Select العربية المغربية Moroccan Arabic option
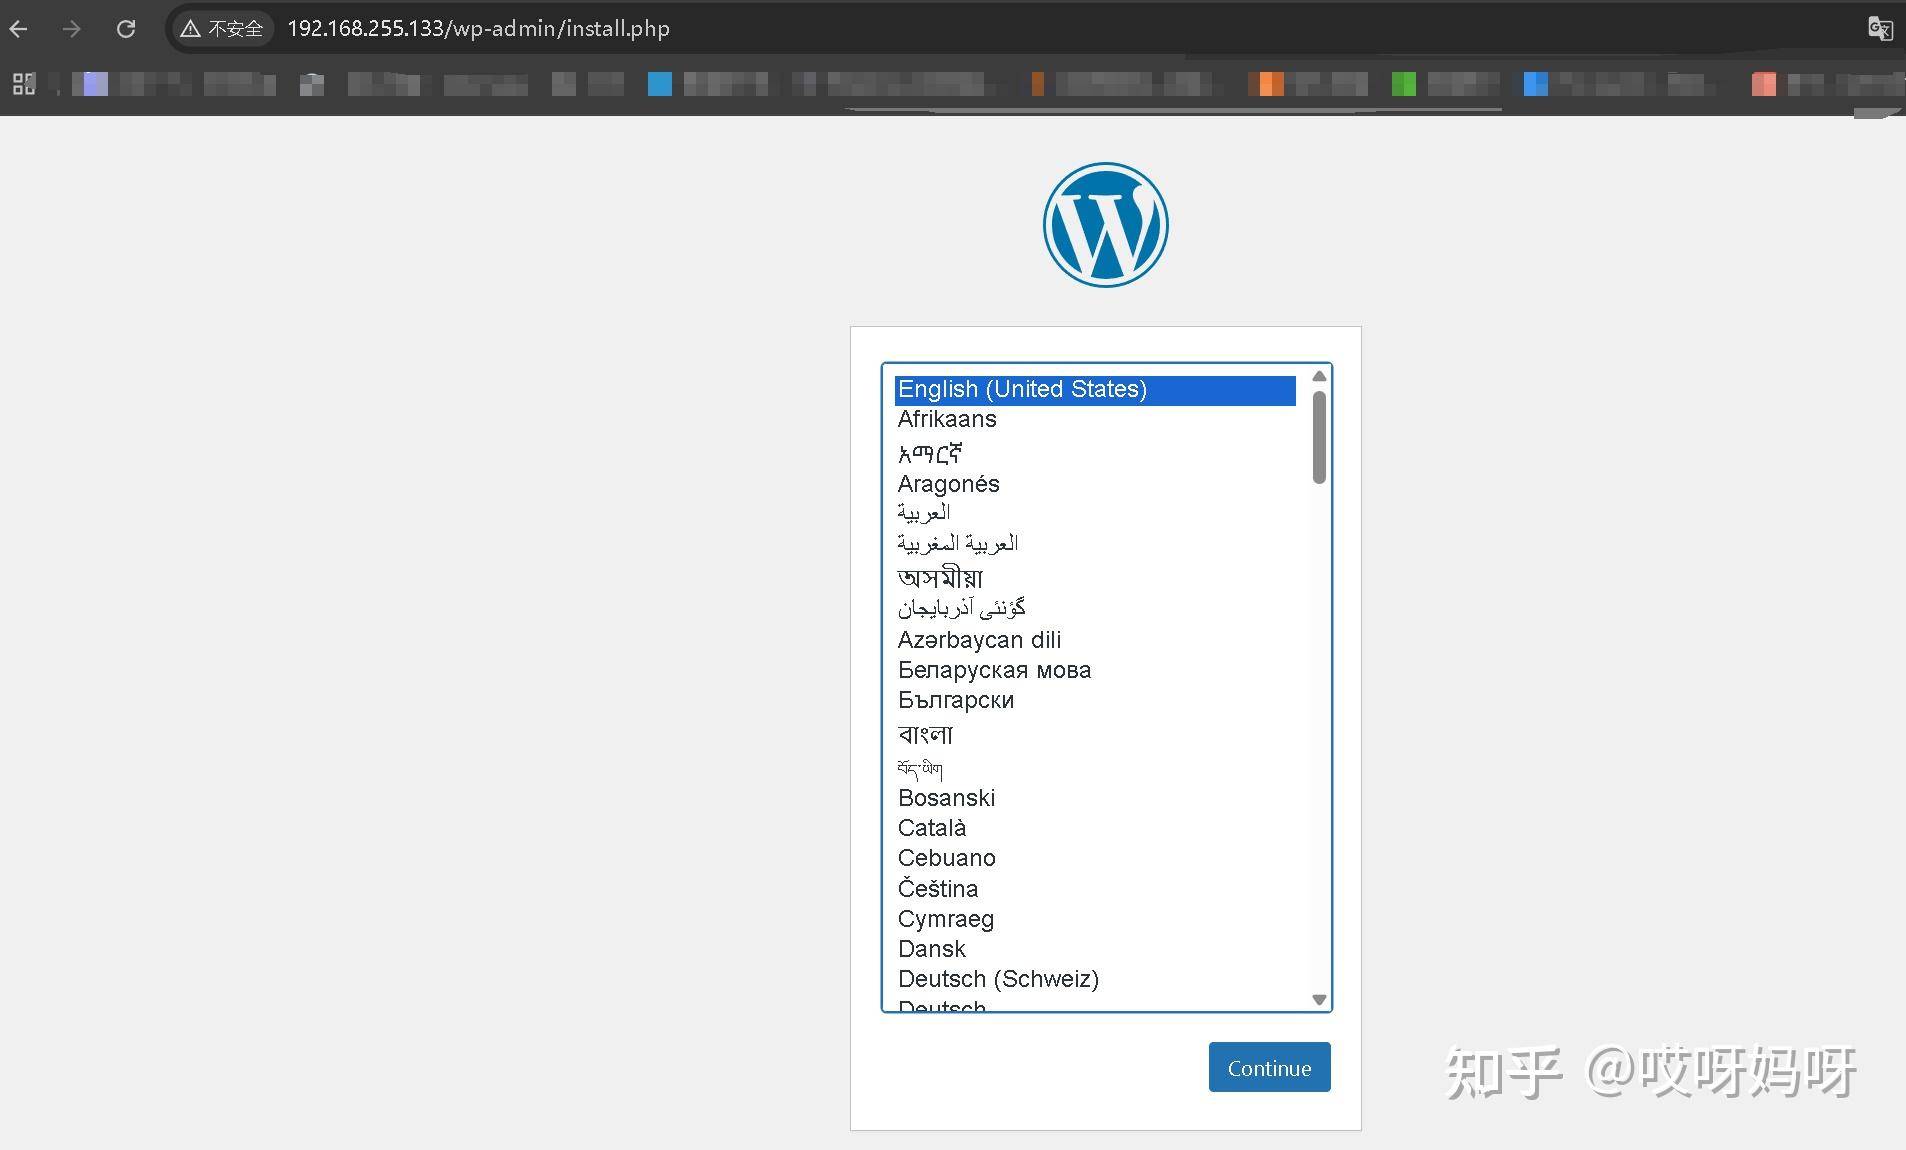Image resolution: width=1906 pixels, height=1150 pixels. coord(1095,543)
